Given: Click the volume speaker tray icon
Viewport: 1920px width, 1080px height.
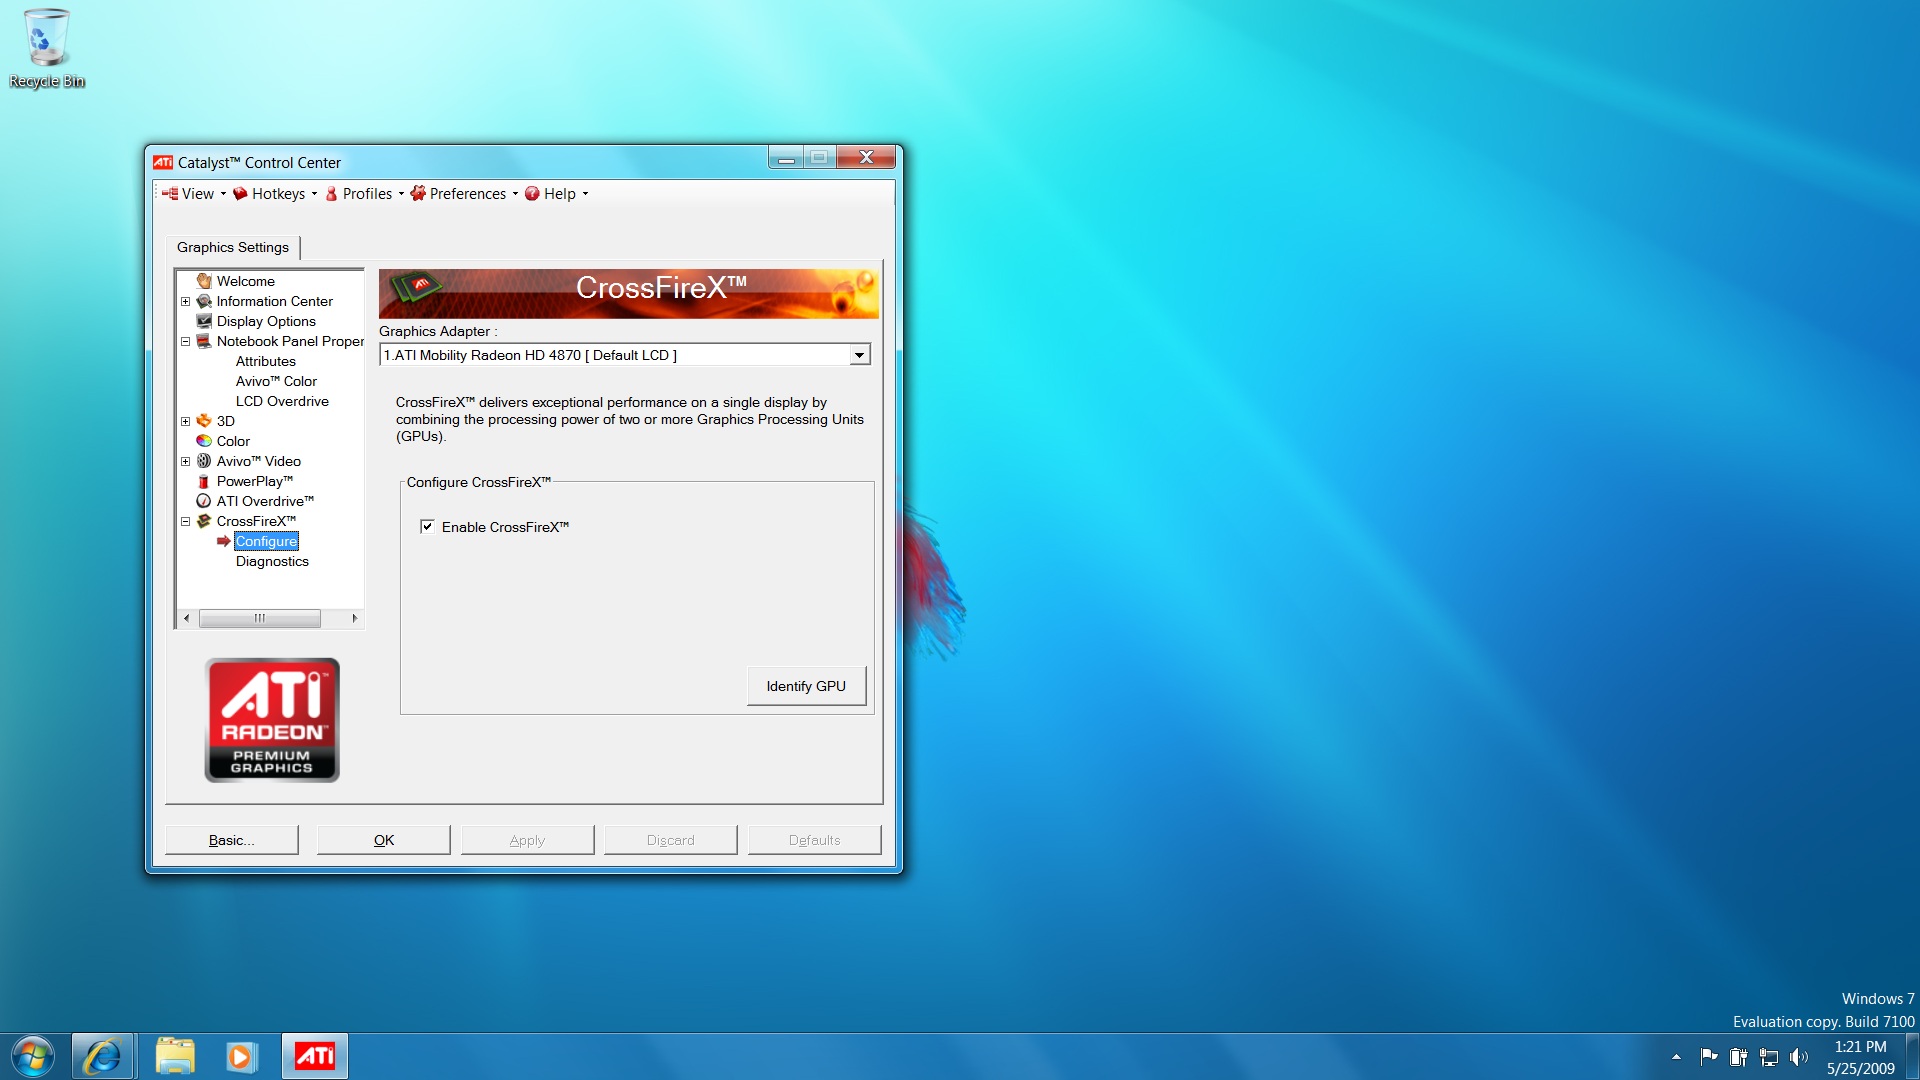Looking at the screenshot, I should point(1798,1057).
